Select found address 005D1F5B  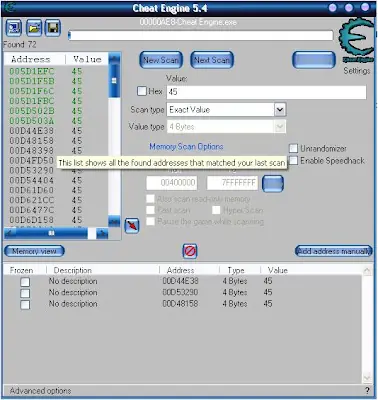point(32,81)
